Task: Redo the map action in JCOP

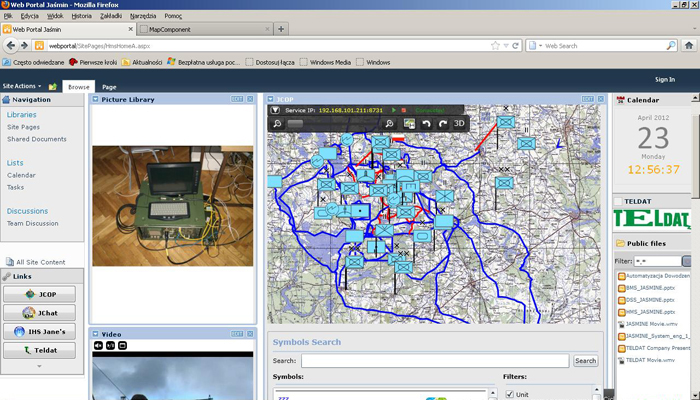Action: pyautogui.click(x=442, y=124)
